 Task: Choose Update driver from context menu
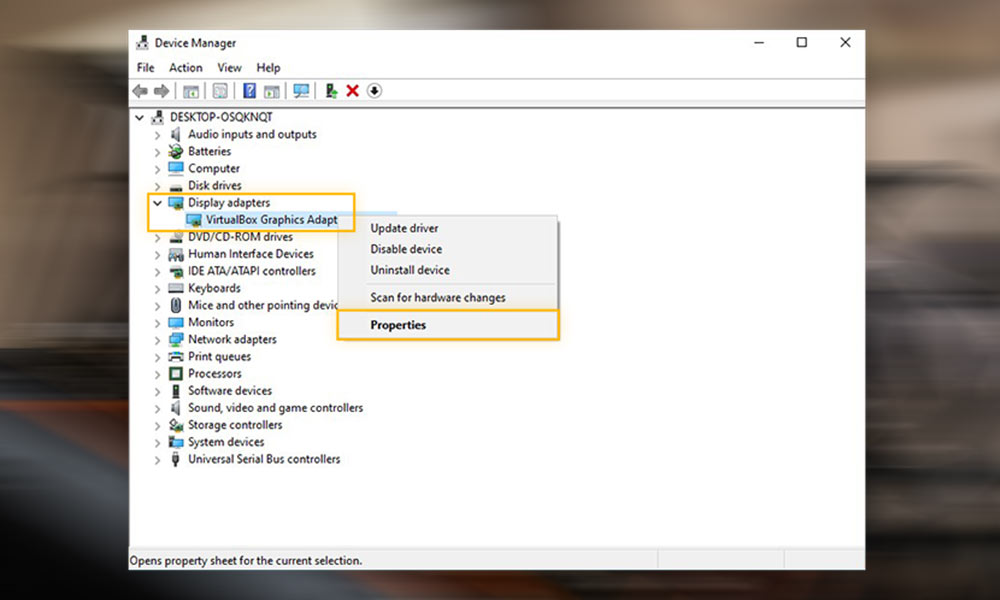(404, 228)
